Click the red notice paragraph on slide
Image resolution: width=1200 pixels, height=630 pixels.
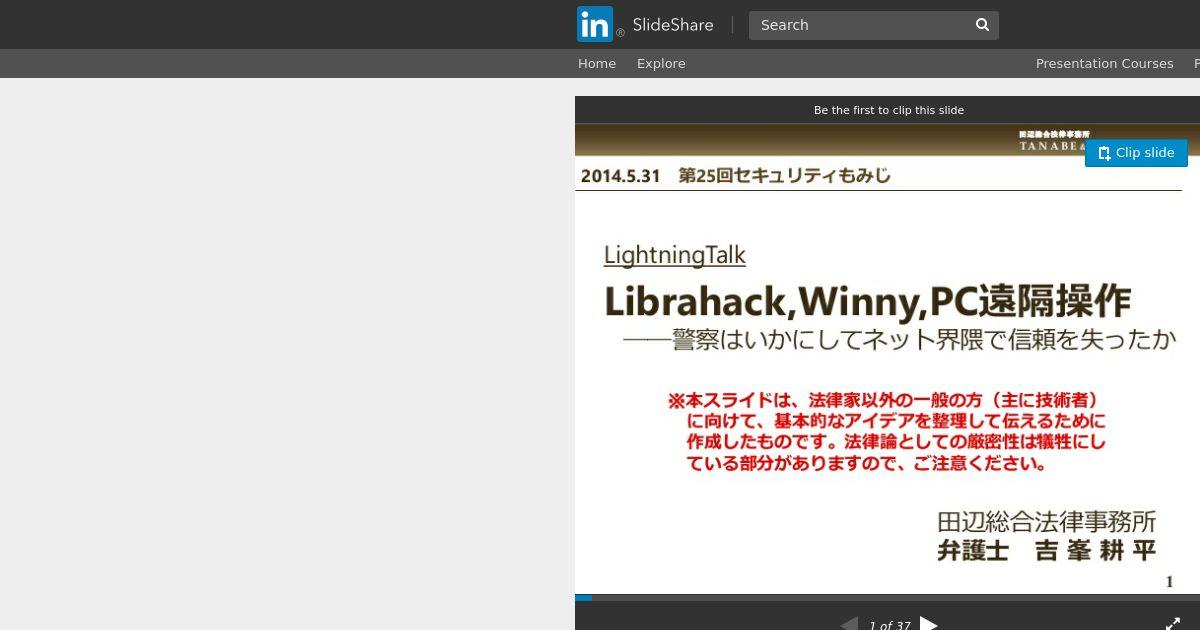click(887, 431)
